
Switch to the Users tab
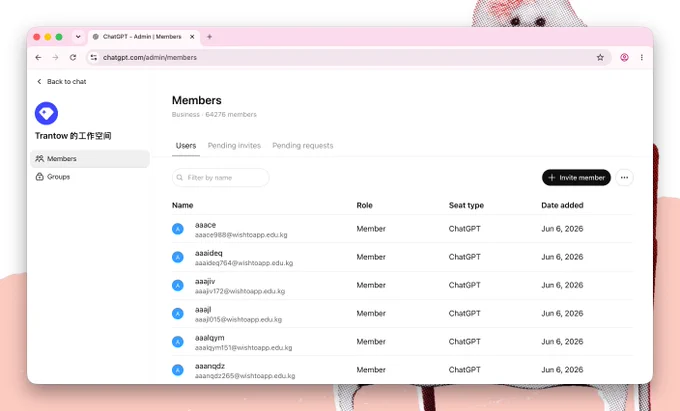pyautogui.click(x=186, y=146)
